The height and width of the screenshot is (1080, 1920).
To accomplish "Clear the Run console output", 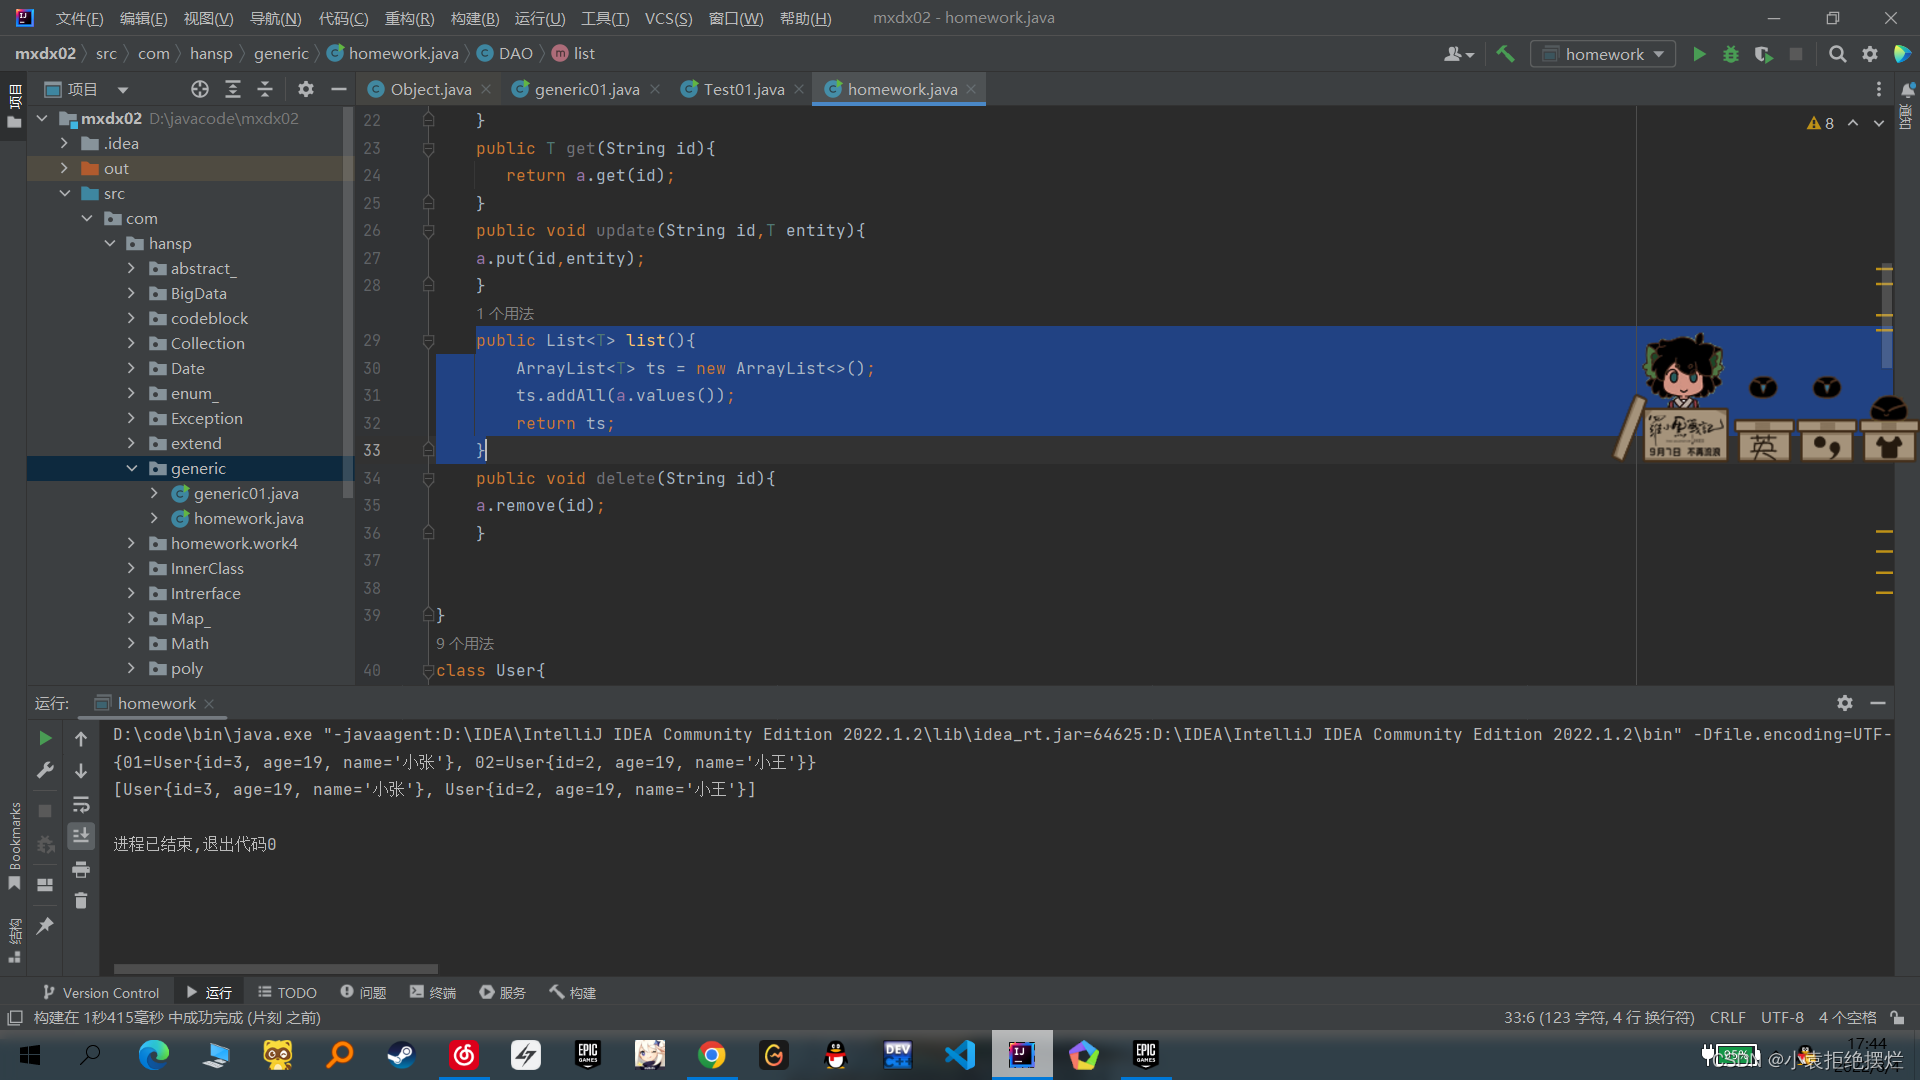I will [x=81, y=901].
